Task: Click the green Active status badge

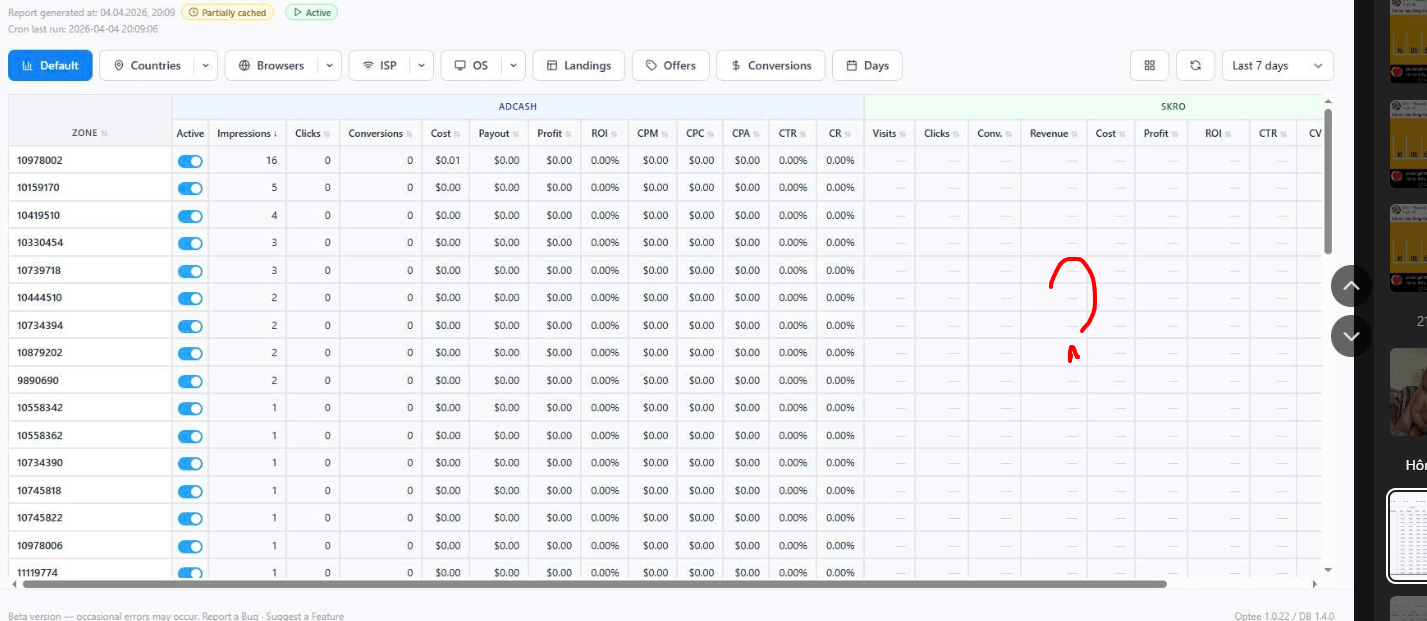Action: pos(311,12)
